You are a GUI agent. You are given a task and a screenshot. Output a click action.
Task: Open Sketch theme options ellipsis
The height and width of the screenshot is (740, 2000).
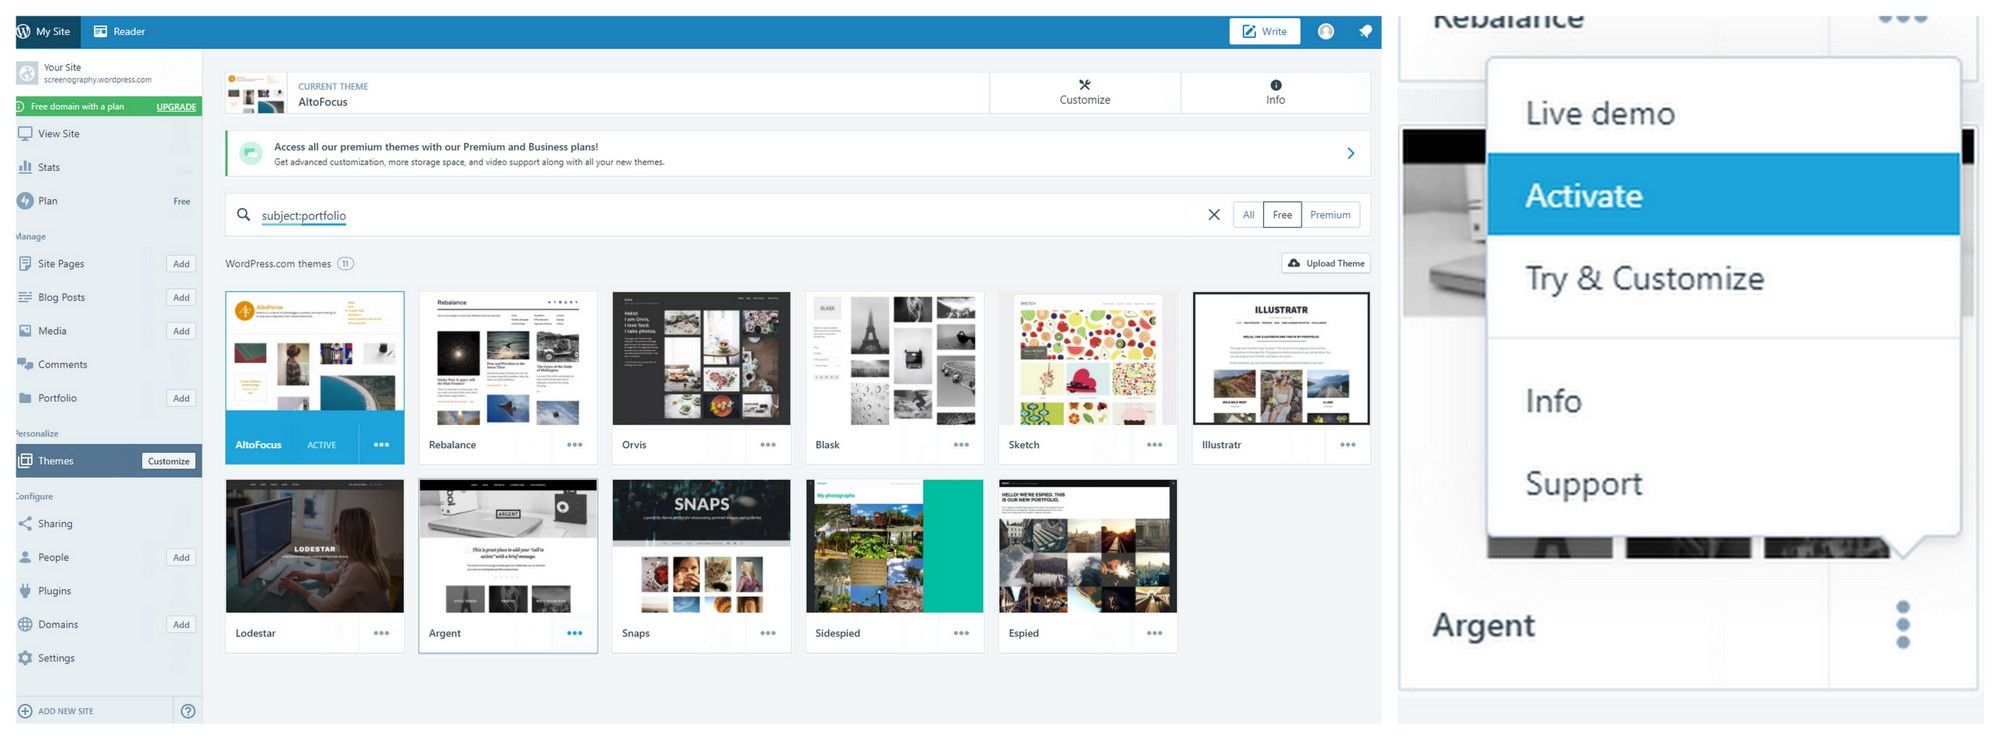point(1155,445)
